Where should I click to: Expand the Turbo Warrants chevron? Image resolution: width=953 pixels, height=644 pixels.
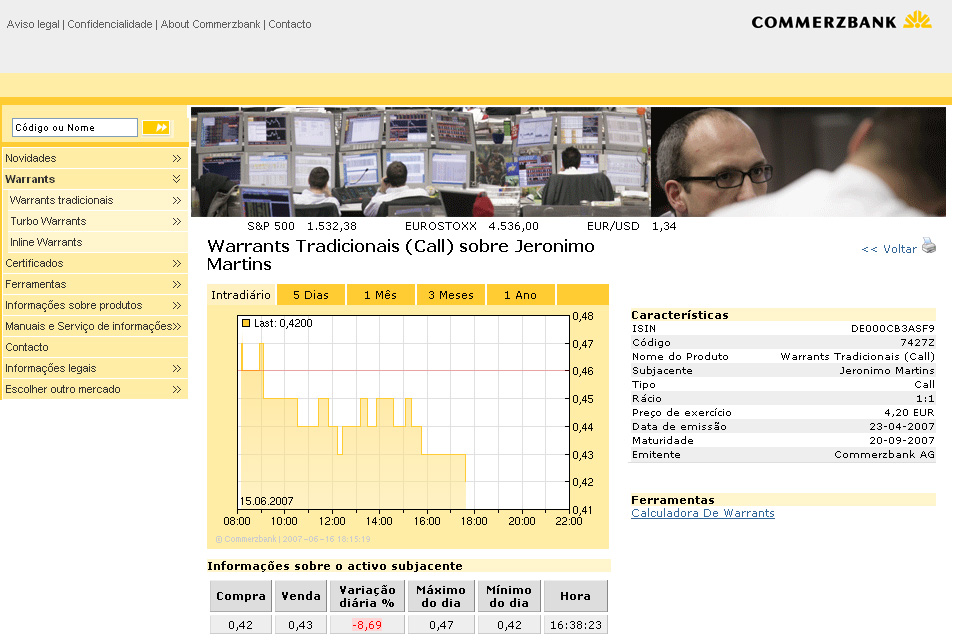(x=176, y=222)
